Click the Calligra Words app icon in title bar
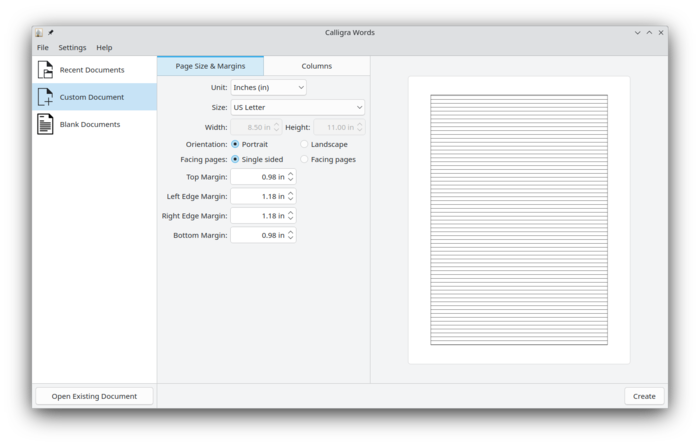 39,33
